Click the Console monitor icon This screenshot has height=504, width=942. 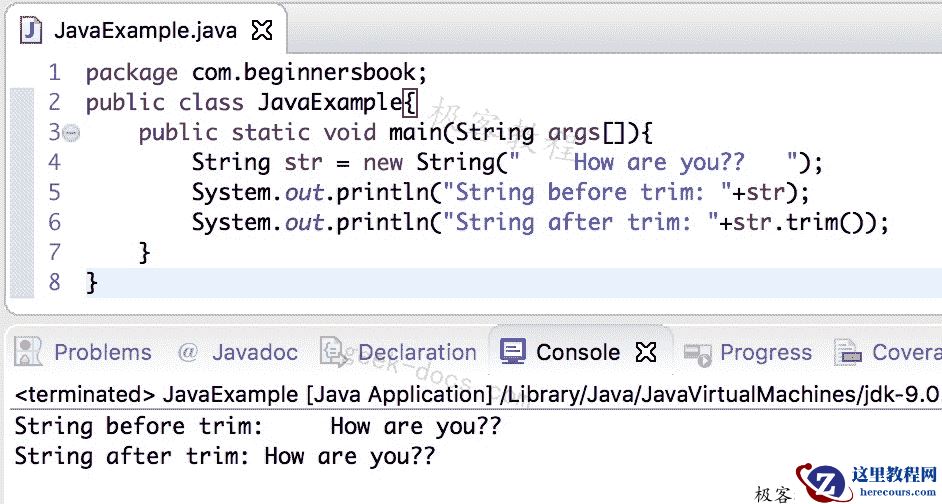point(513,352)
